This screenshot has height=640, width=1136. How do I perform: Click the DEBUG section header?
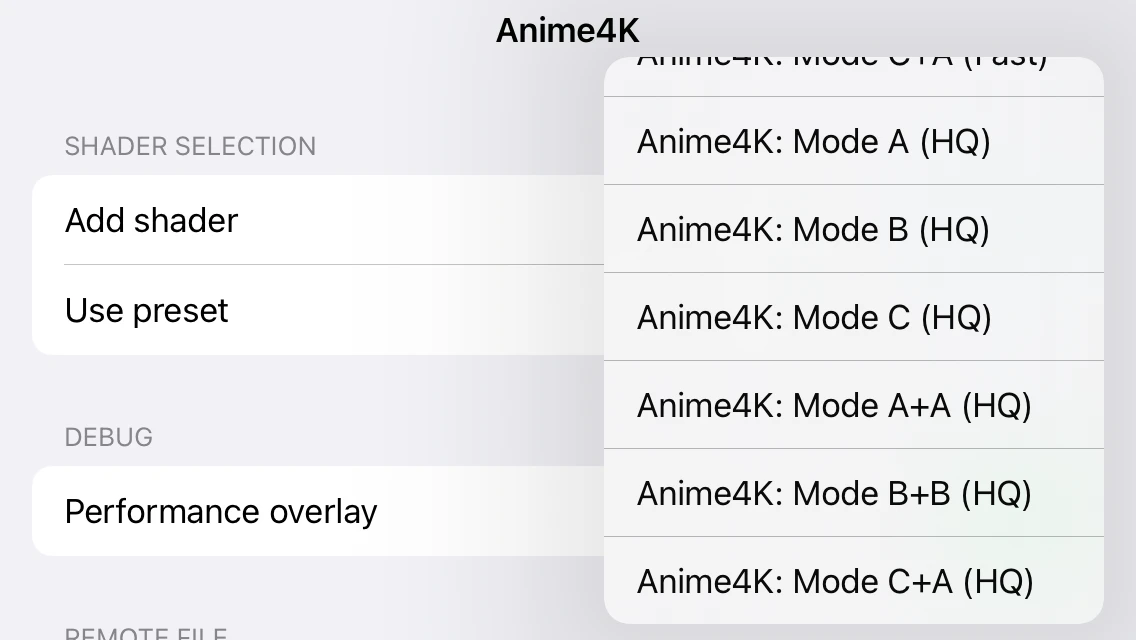coord(109,437)
